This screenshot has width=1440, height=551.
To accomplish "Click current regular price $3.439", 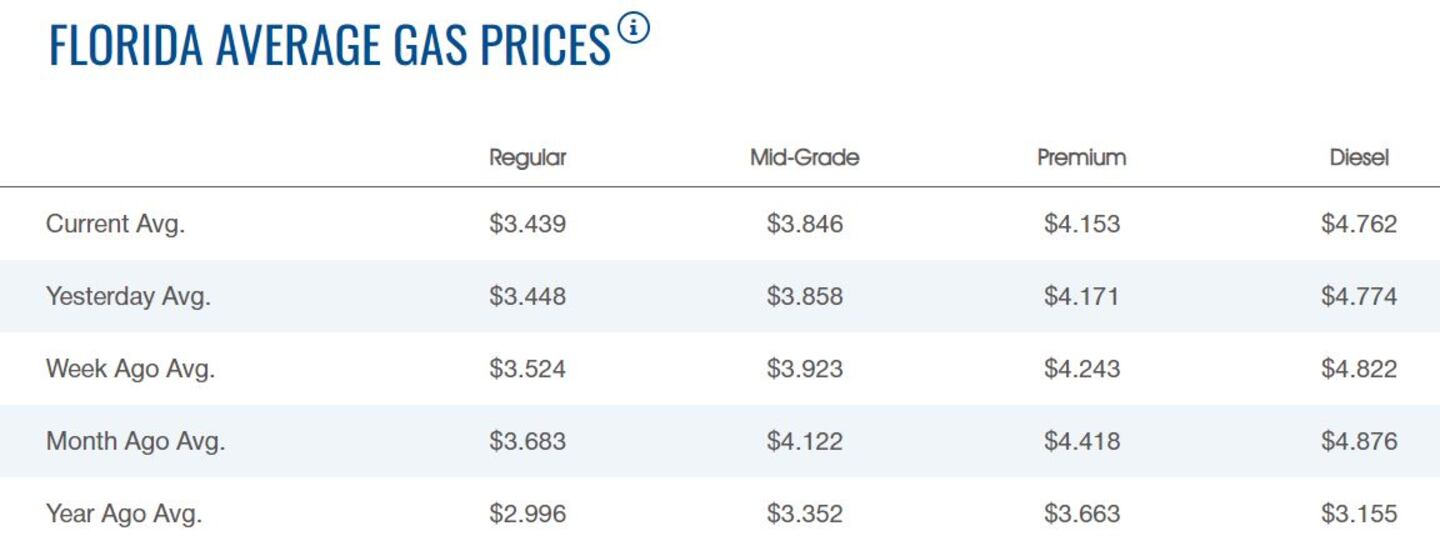I will 527,224.
